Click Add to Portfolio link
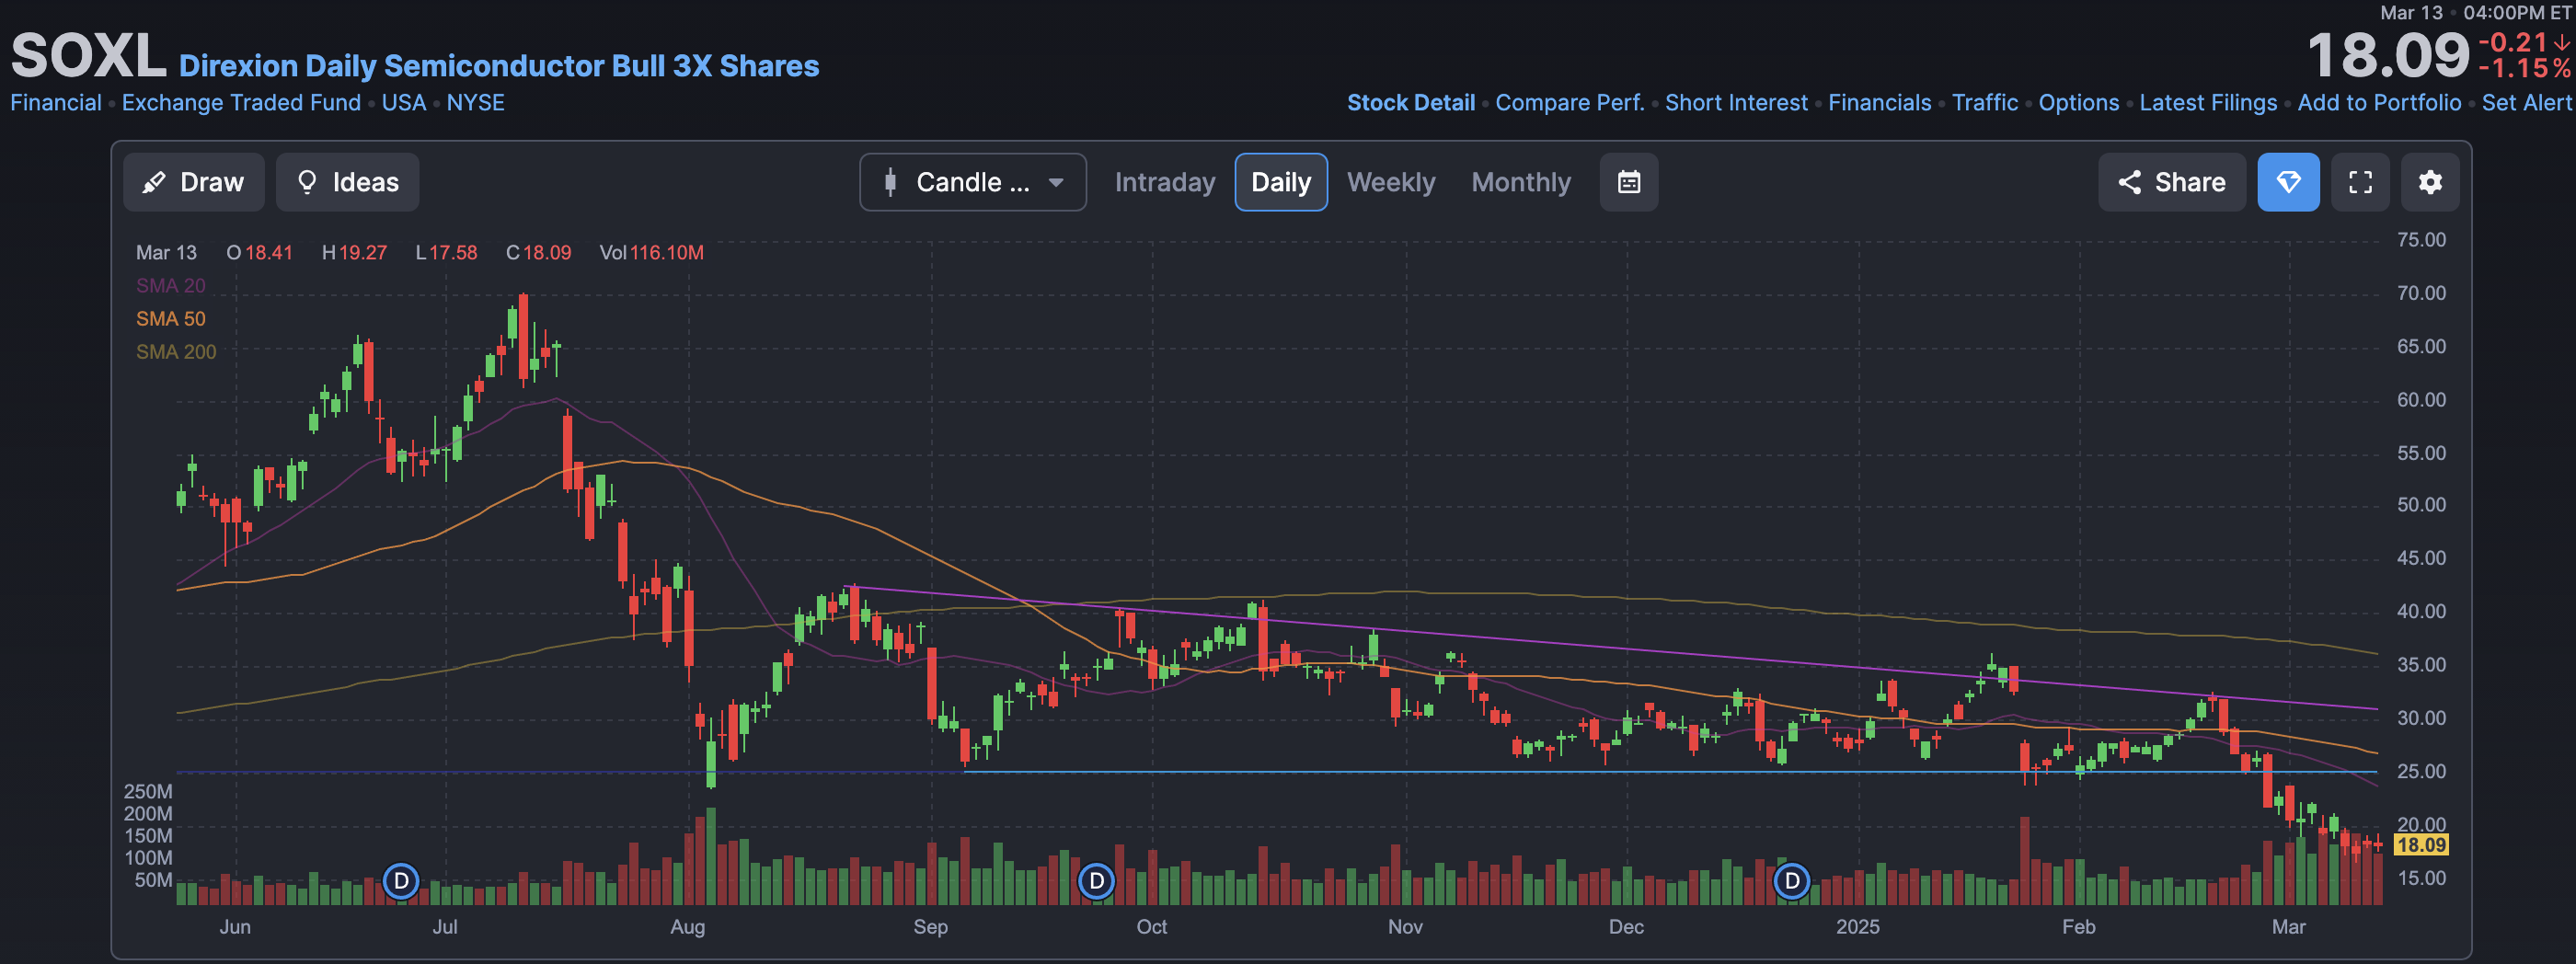The height and width of the screenshot is (964, 2576). 2378,103
